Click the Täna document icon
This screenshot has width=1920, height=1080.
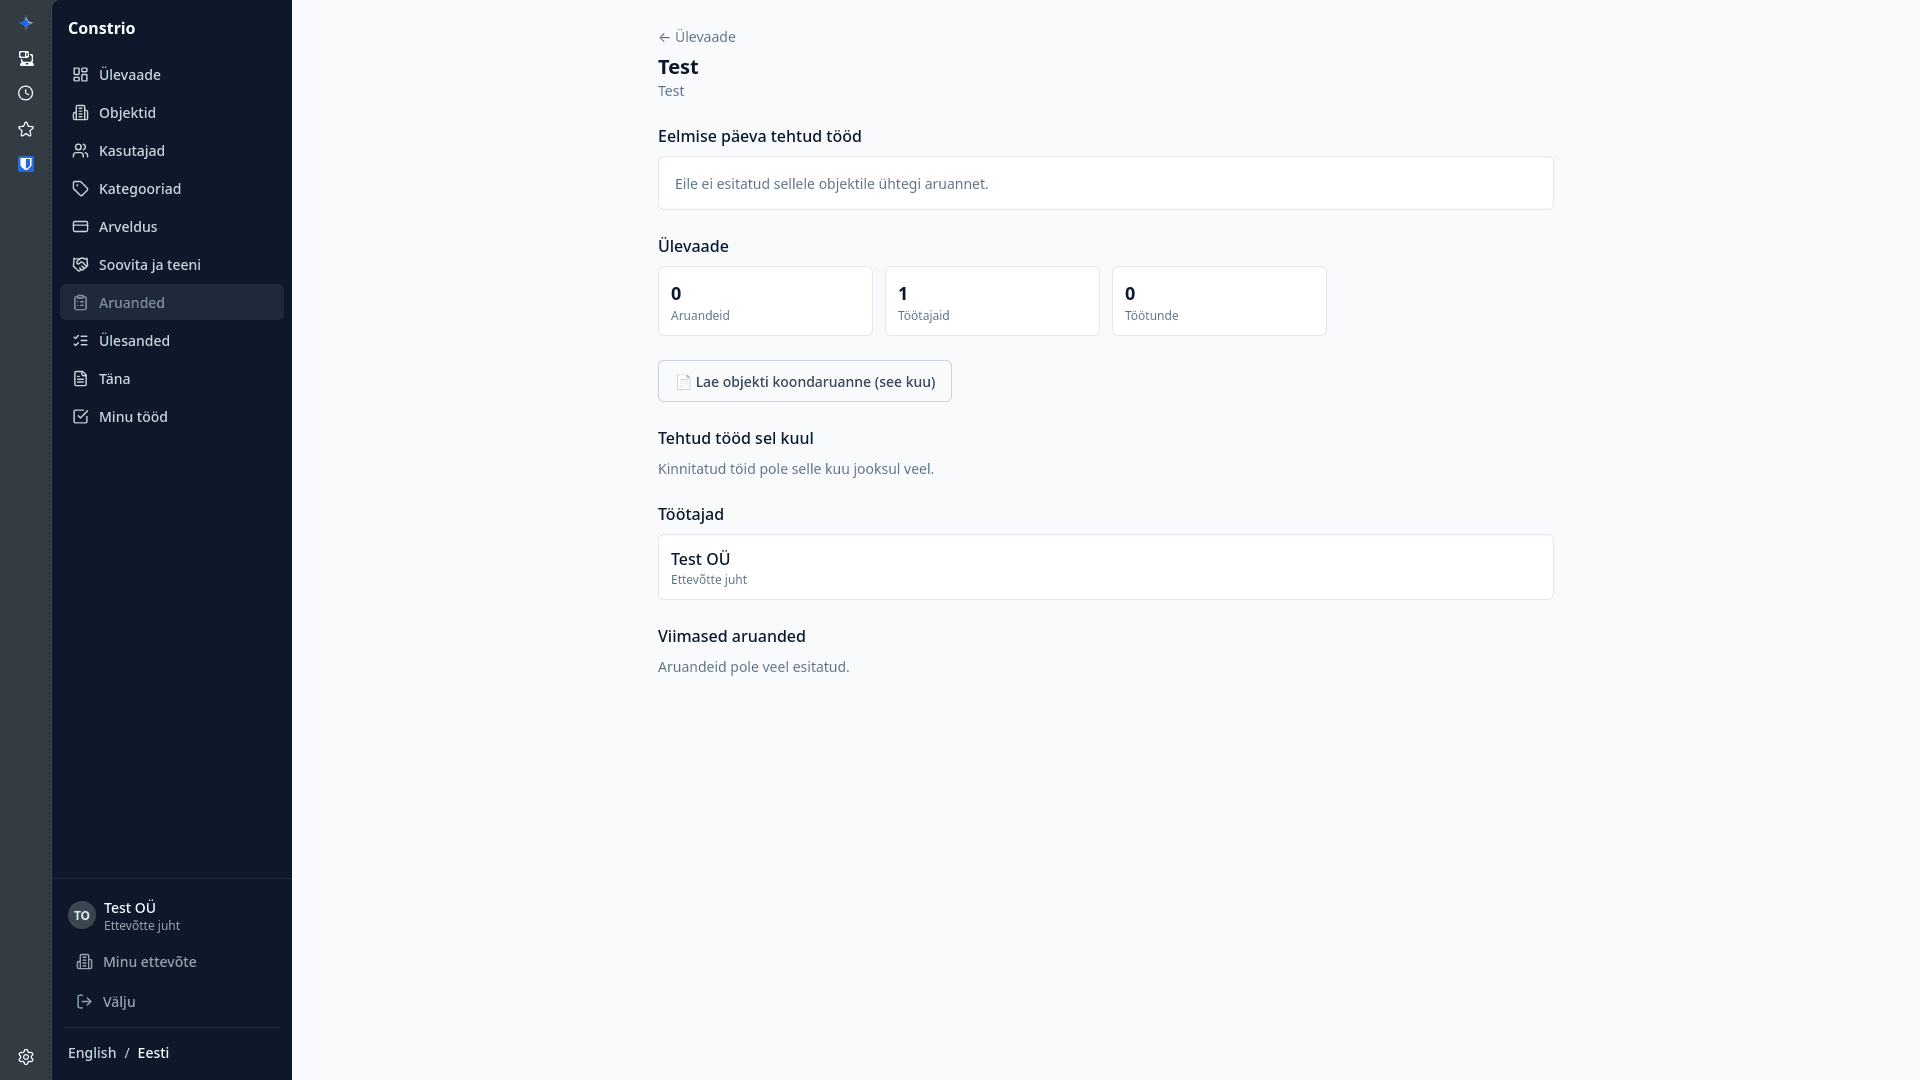coord(81,379)
